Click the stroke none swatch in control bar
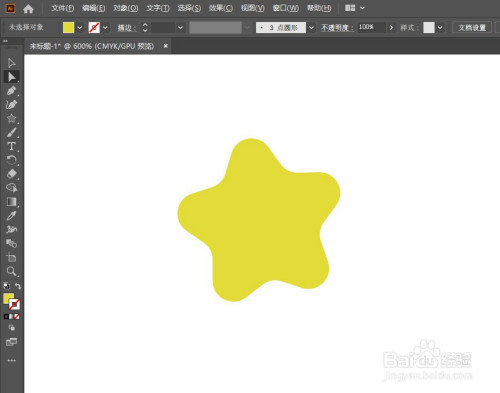This screenshot has height=393, width=500. click(x=94, y=28)
